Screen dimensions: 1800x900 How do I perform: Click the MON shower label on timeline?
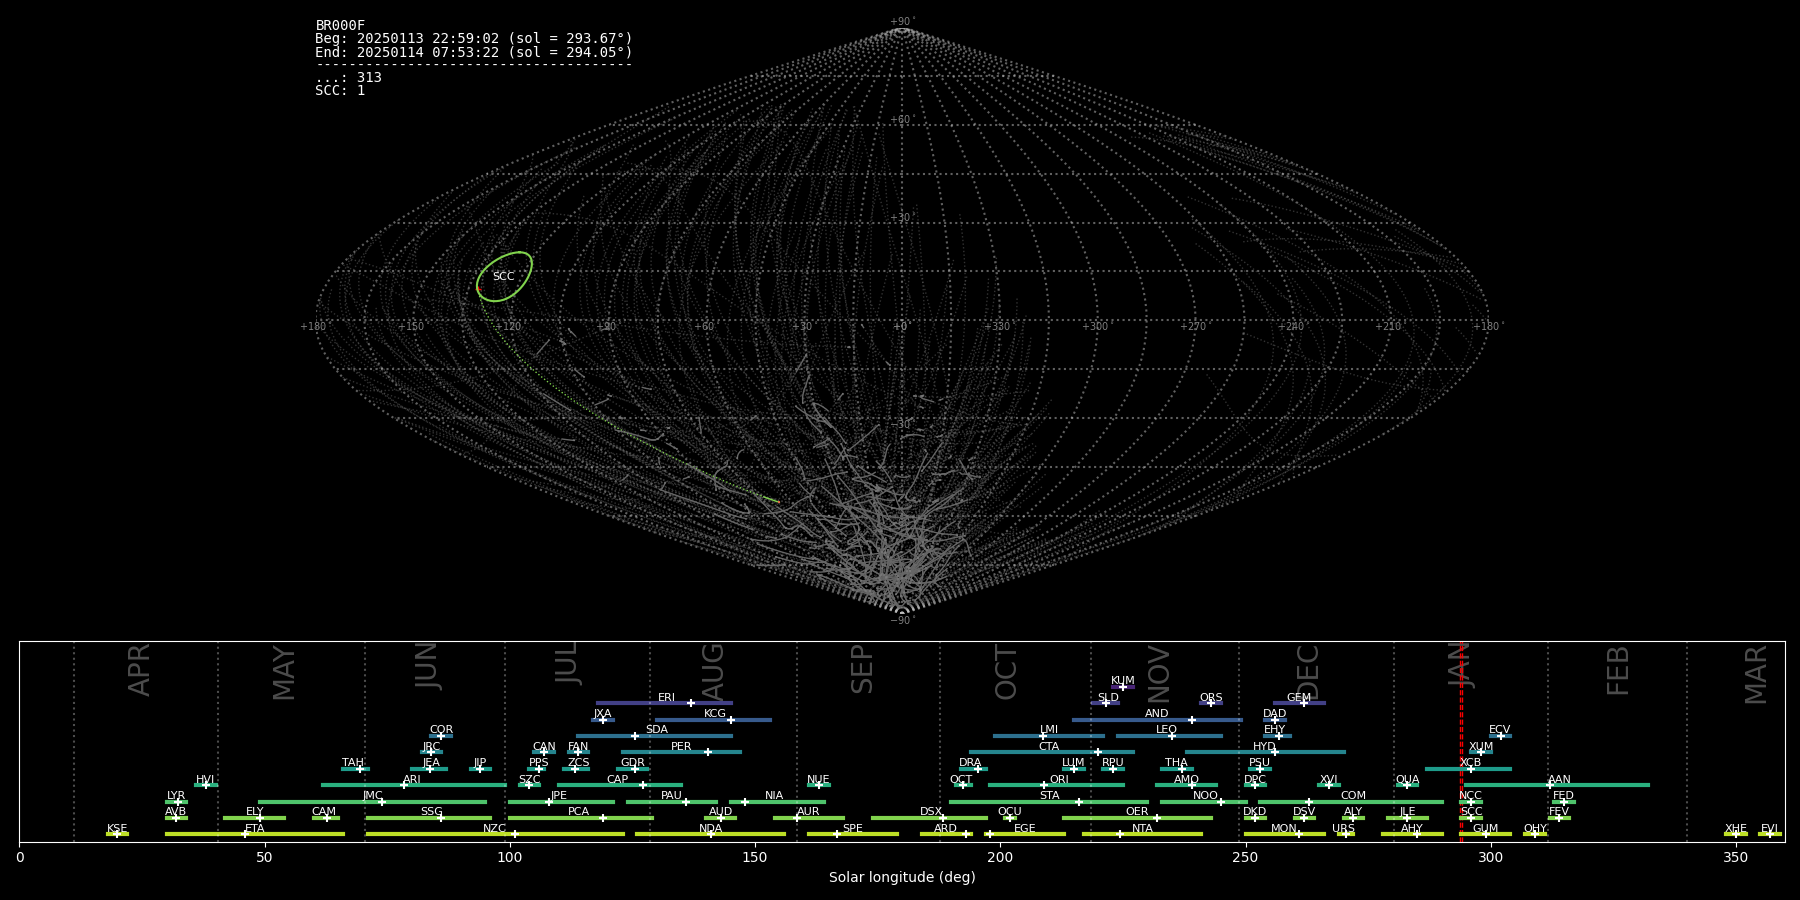pyautogui.click(x=1284, y=828)
